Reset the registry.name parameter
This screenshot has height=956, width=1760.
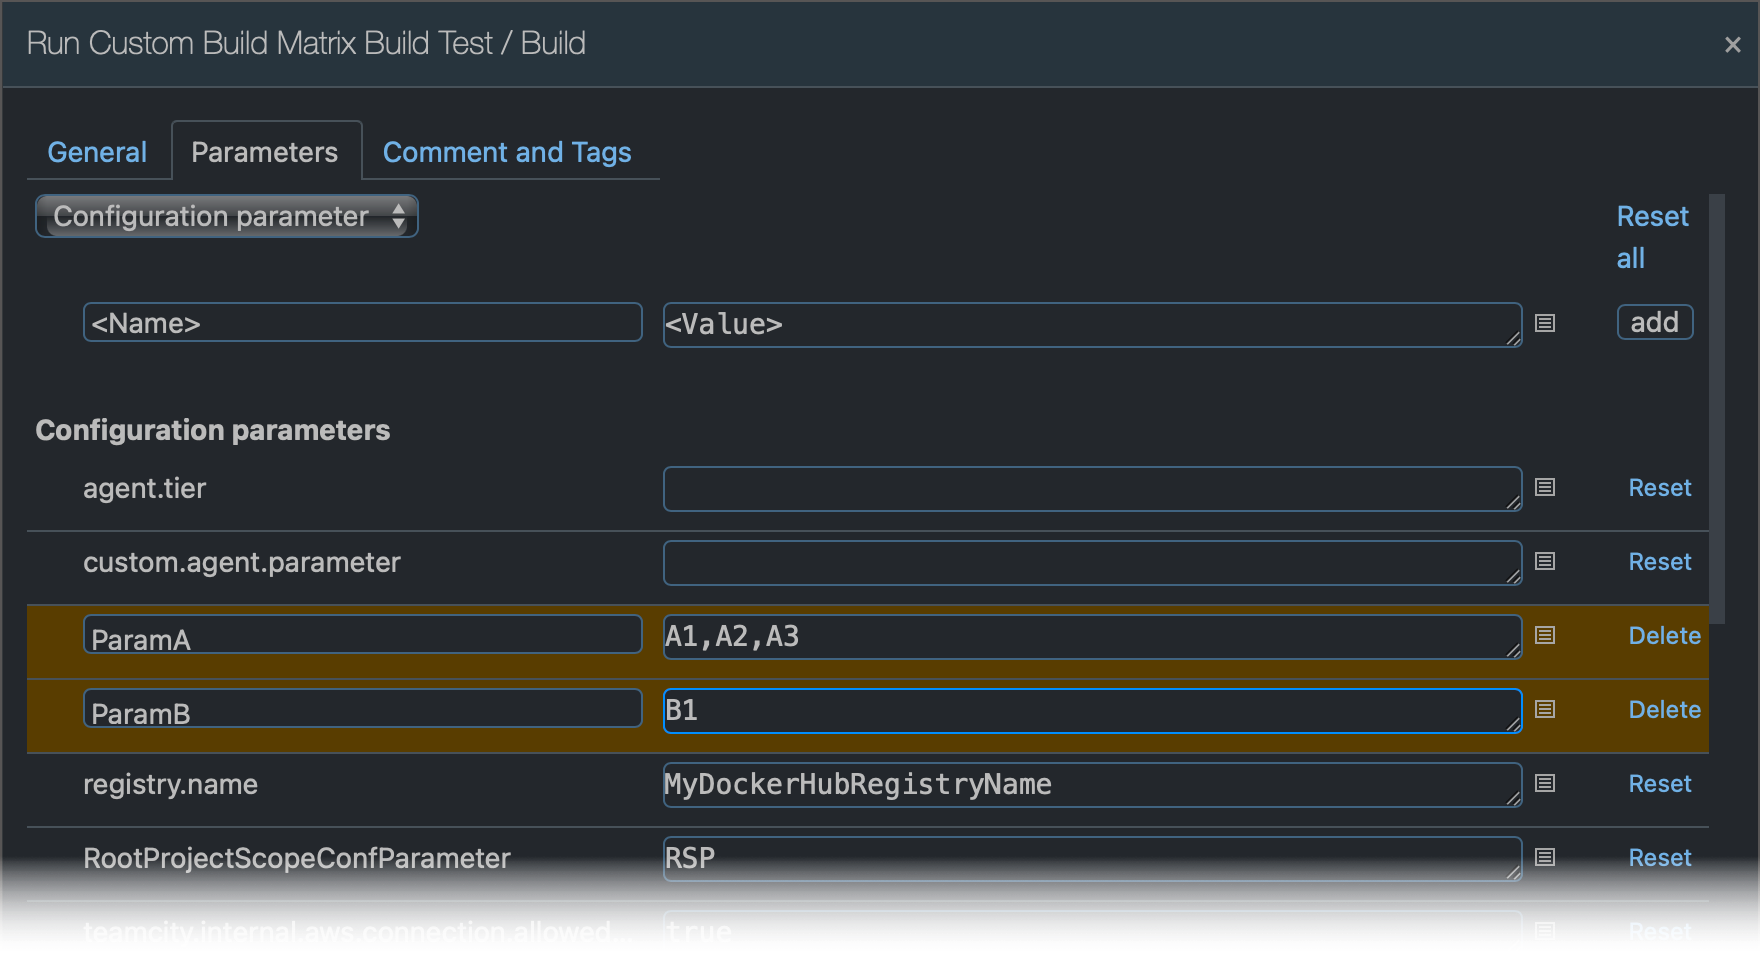point(1659,784)
